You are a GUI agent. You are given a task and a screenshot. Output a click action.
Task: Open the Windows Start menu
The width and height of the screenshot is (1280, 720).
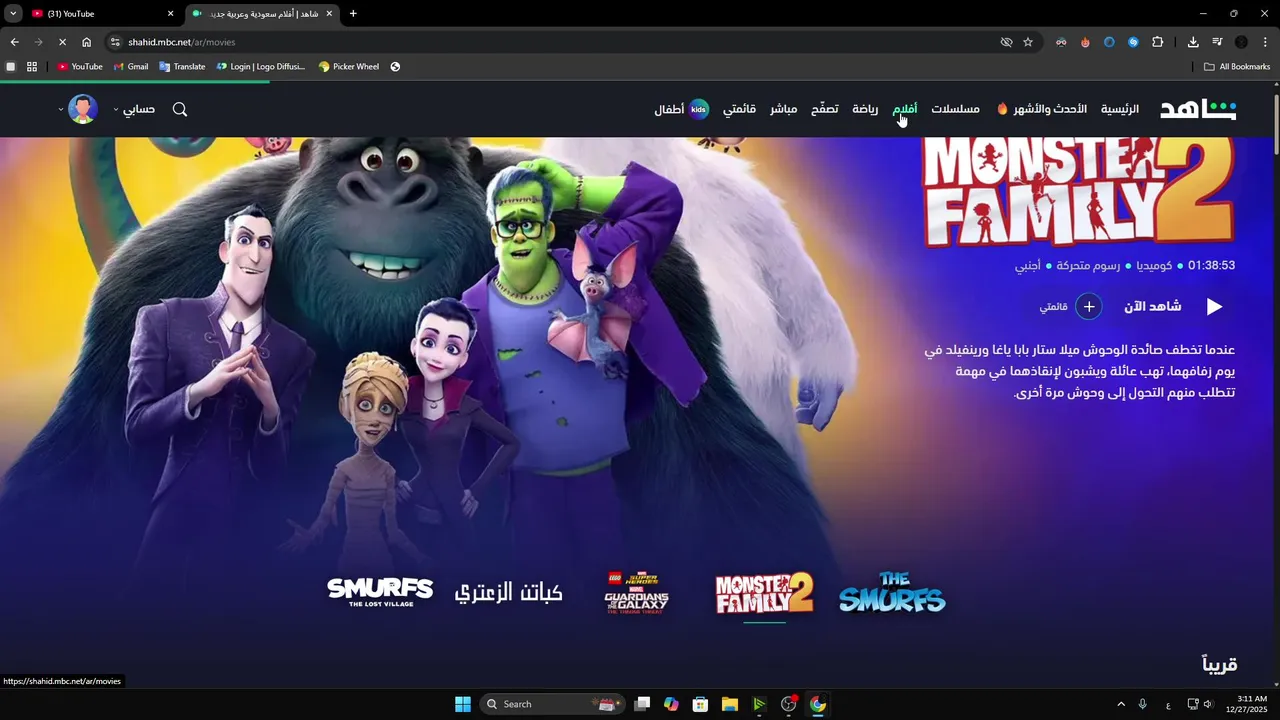(463, 704)
